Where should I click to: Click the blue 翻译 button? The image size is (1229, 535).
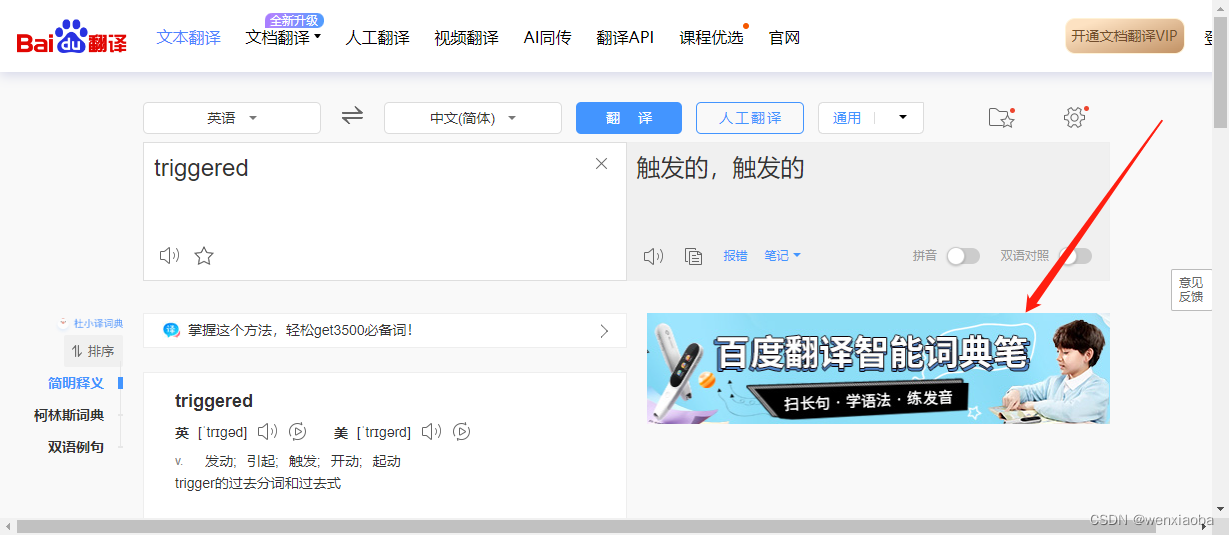tap(629, 118)
